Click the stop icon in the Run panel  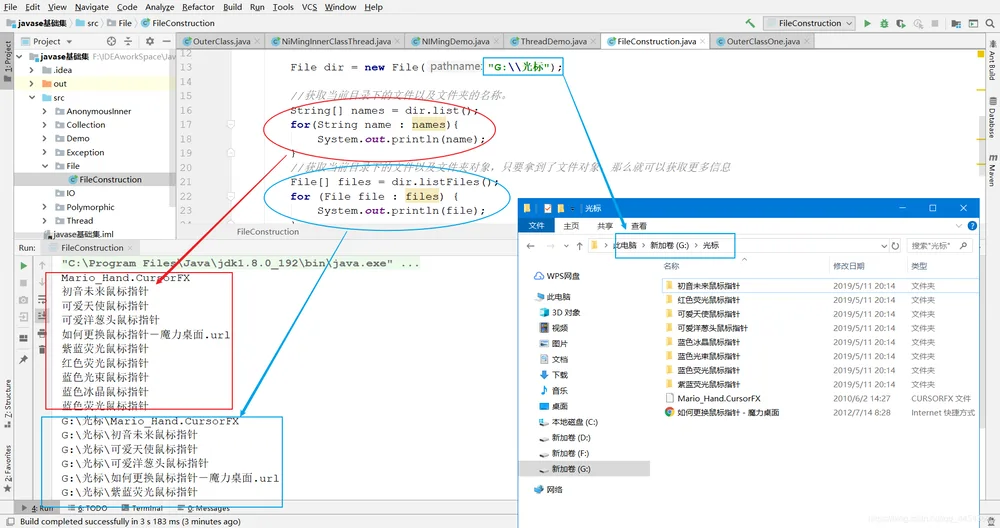point(24,282)
